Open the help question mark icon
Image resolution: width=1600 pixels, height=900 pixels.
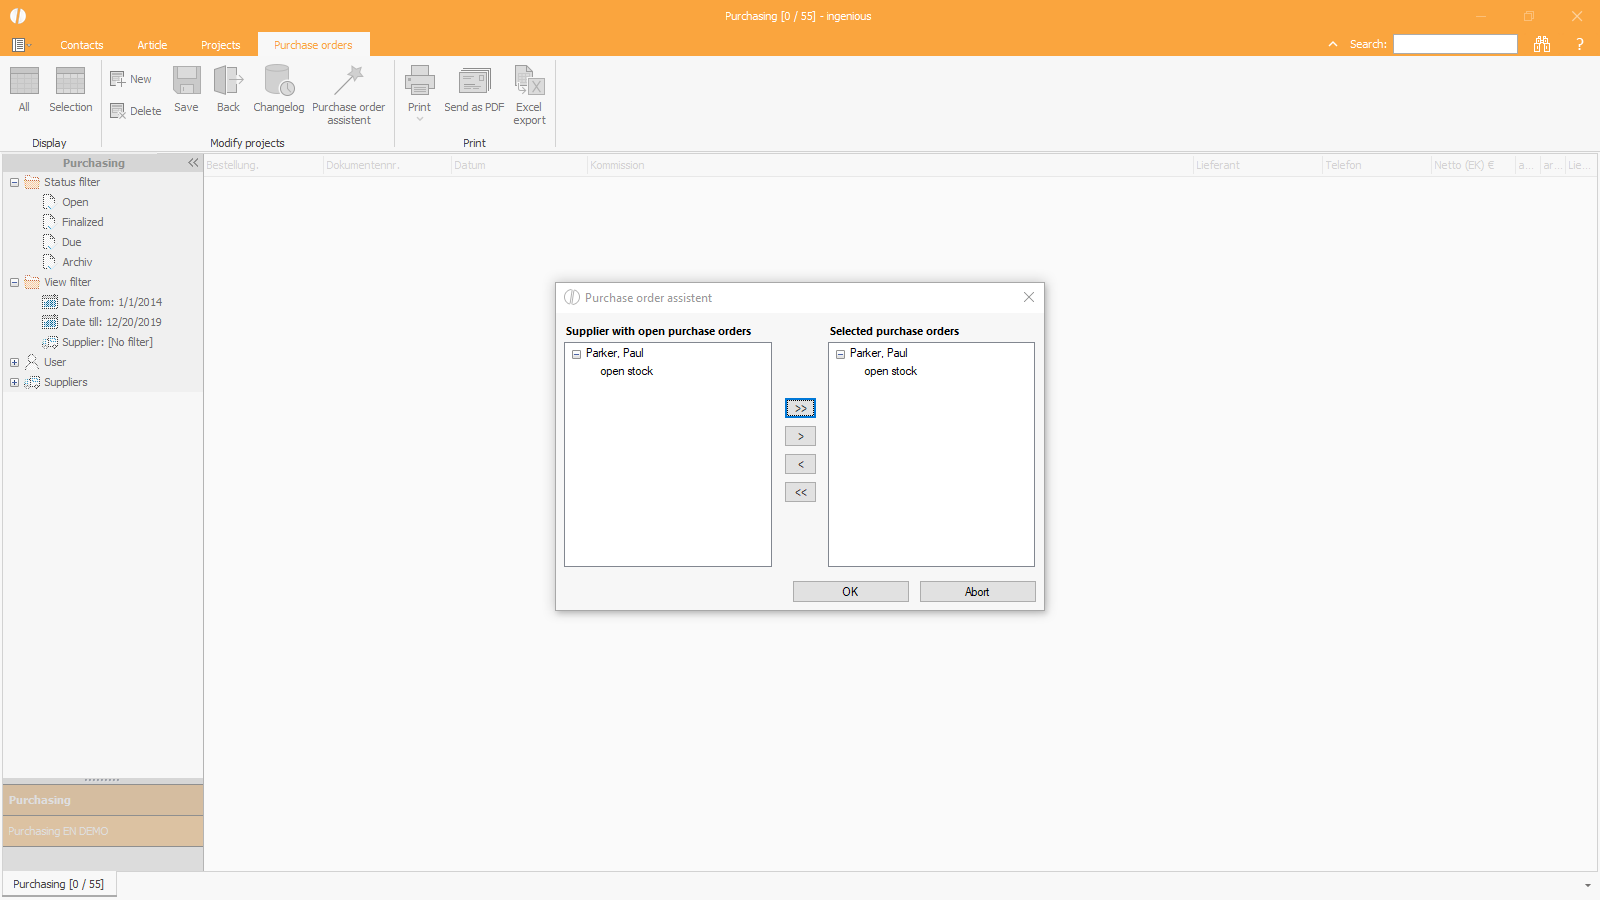click(x=1580, y=44)
